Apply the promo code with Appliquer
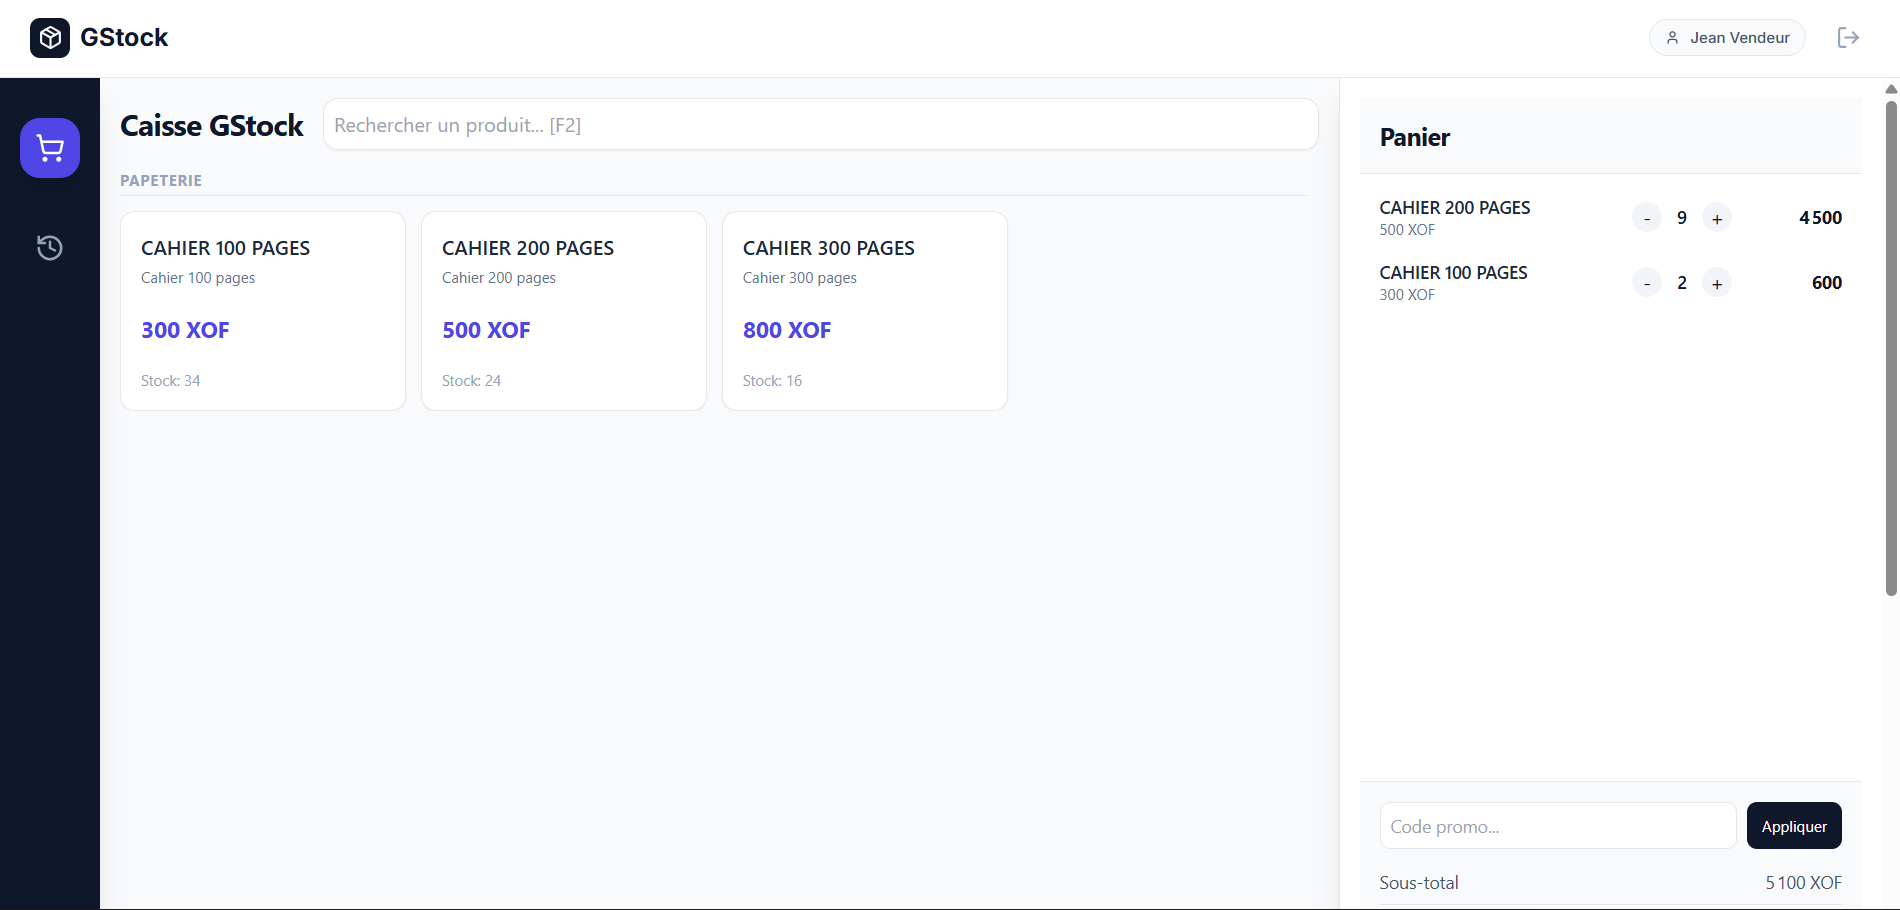The height and width of the screenshot is (910, 1900). 1794,826
